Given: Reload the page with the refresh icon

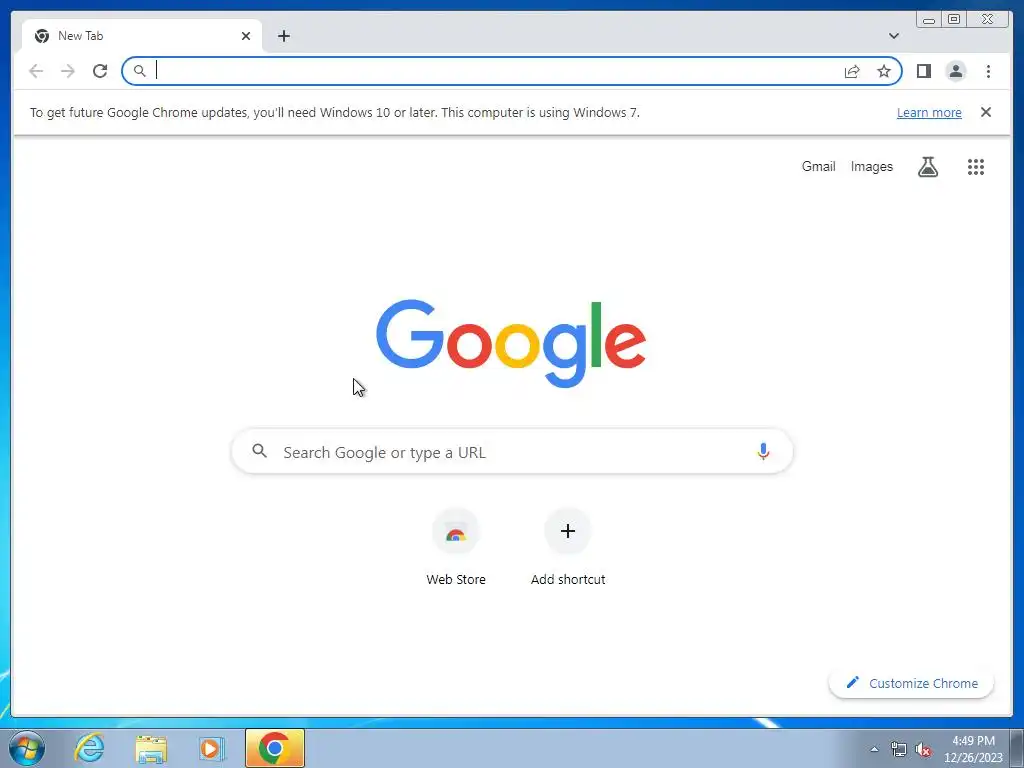Looking at the screenshot, I should coord(100,71).
